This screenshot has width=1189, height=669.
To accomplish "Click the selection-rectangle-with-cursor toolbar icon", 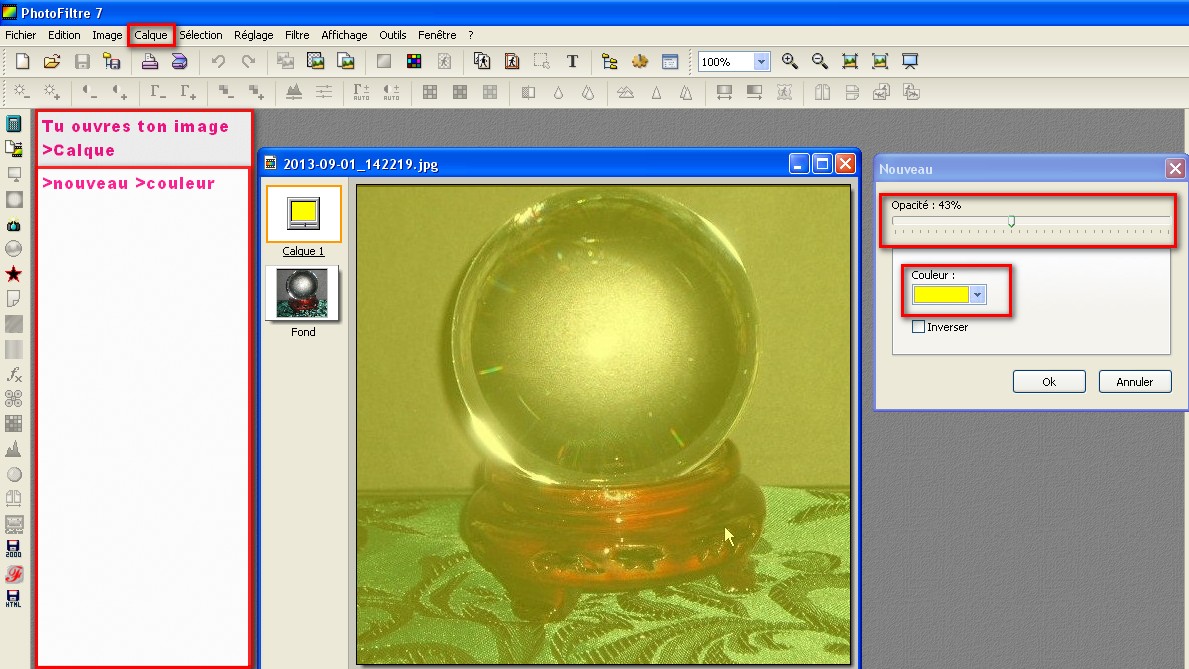I will pos(541,61).
